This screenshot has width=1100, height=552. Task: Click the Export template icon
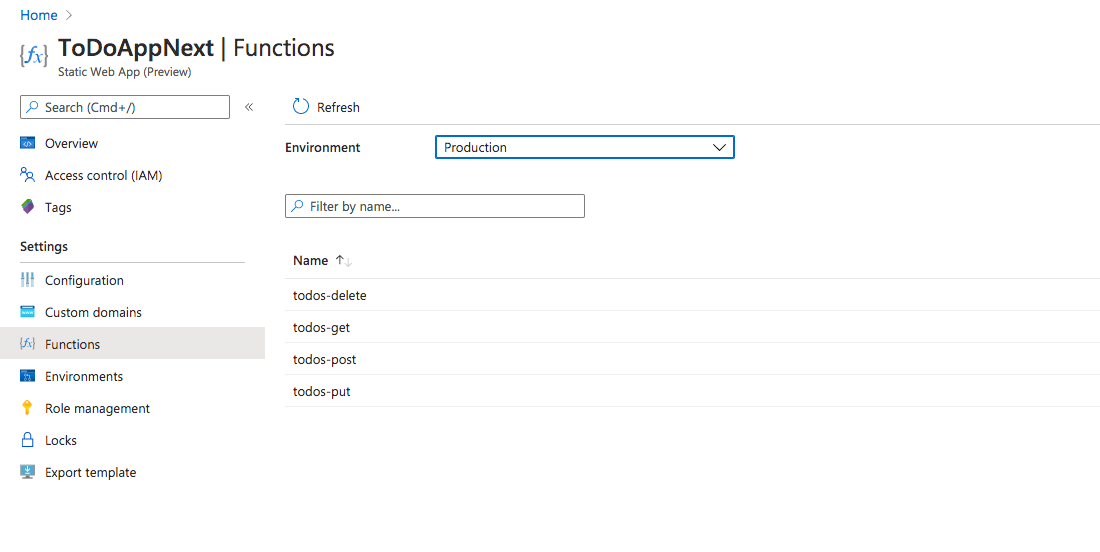coord(28,472)
